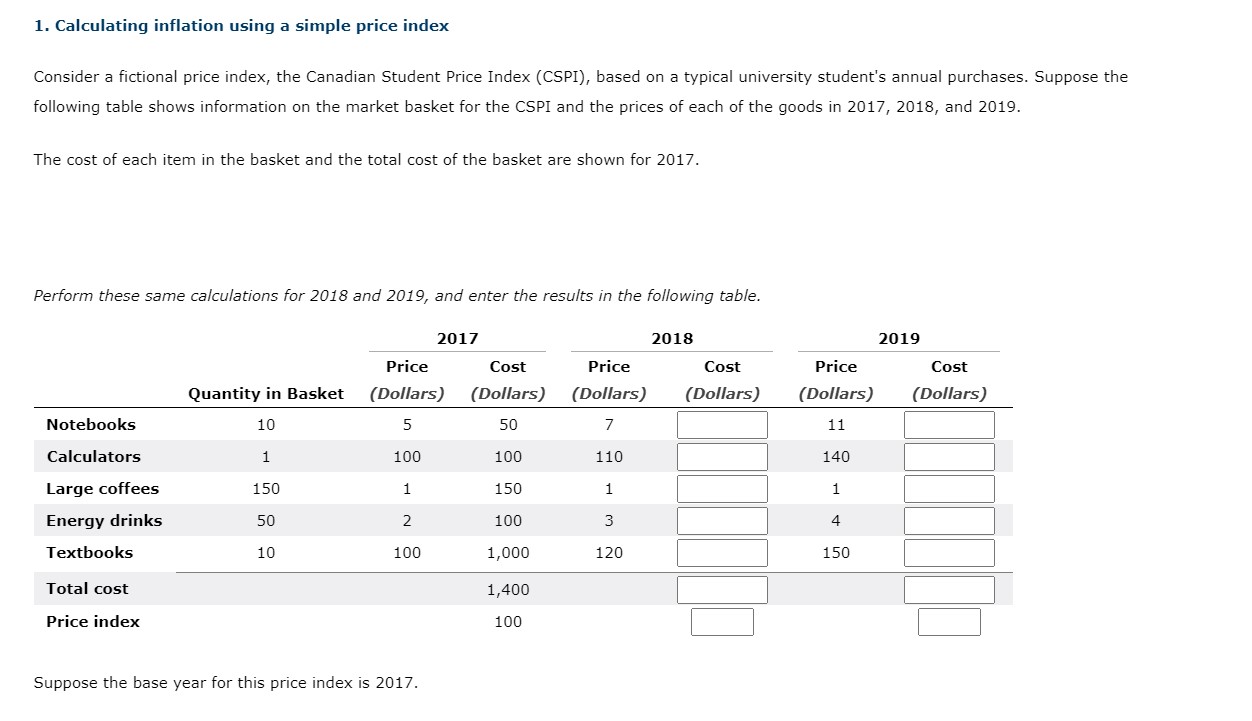
Task: Click the 2018 Cost field for Notebooks
Action: (x=722, y=424)
